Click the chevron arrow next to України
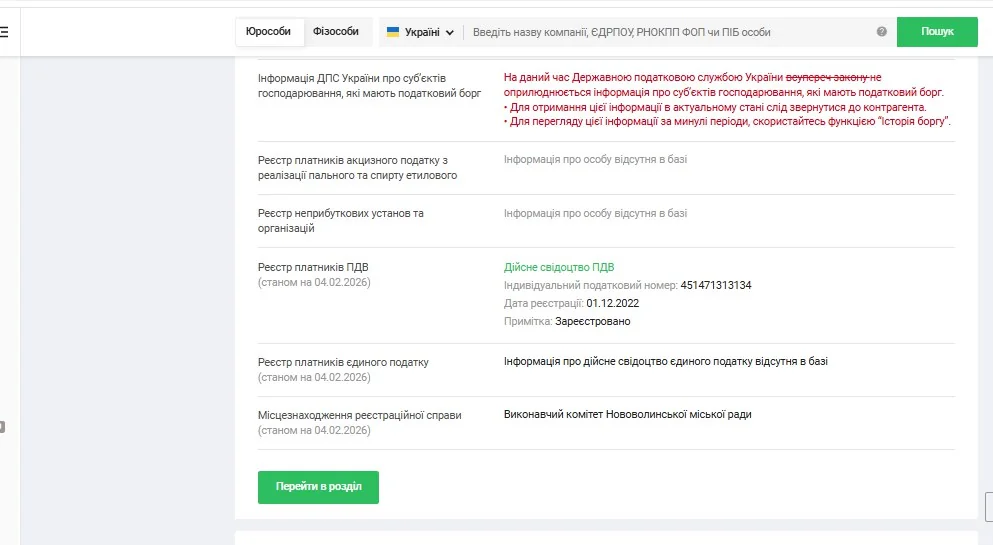Viewport: 993px width, 545px height. pyautogui.click(x=450, y=33)
